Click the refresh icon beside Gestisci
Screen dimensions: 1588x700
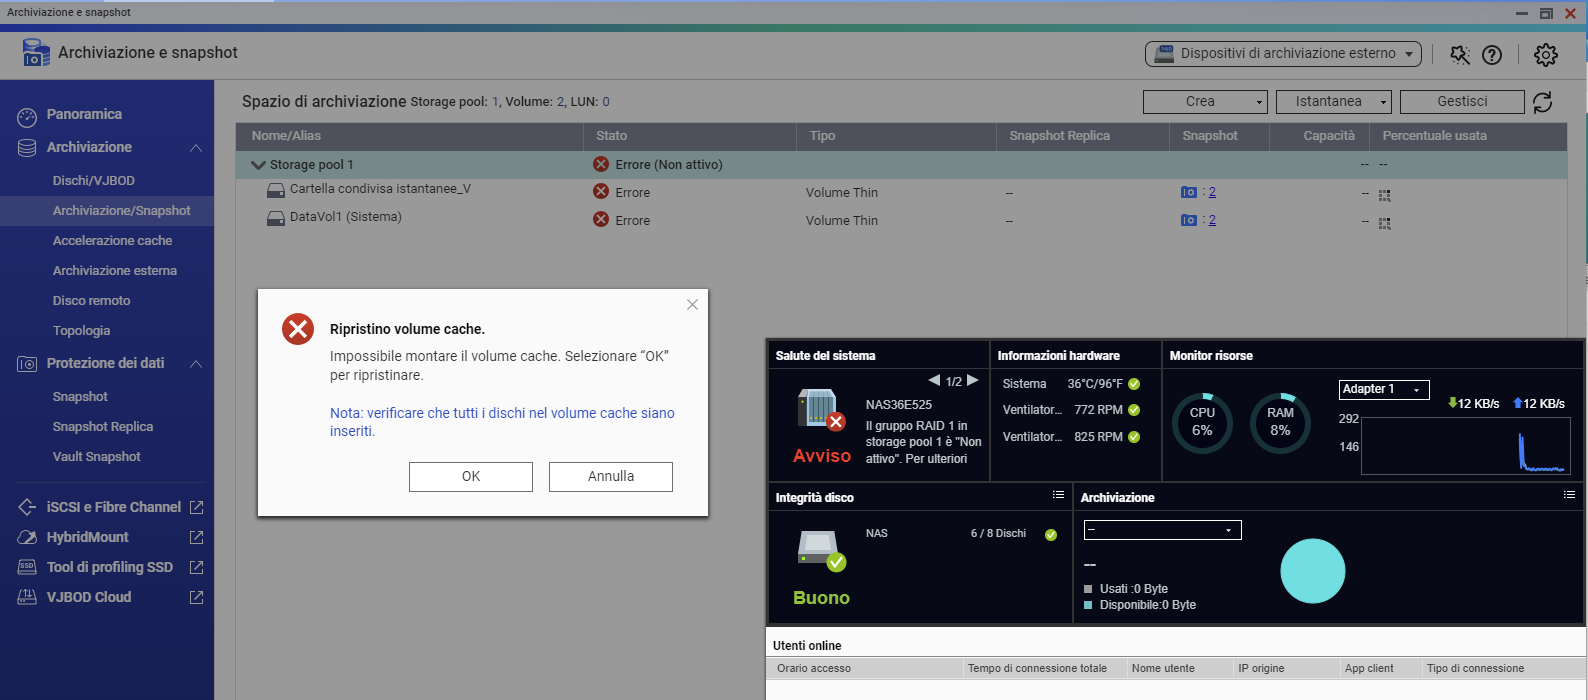tap(1543, 102)
